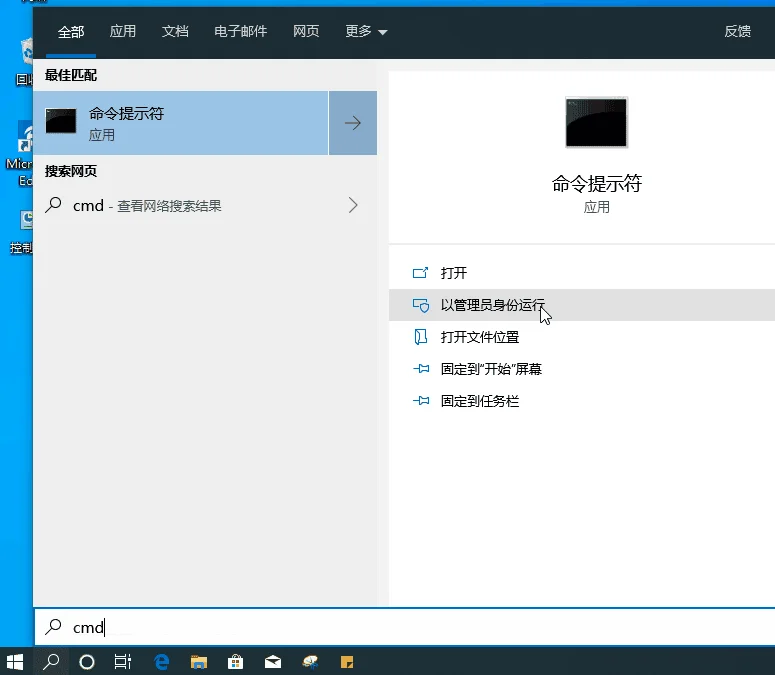
Task: Open Sticky Notes from the taskbar
Action: pos(347,661)
